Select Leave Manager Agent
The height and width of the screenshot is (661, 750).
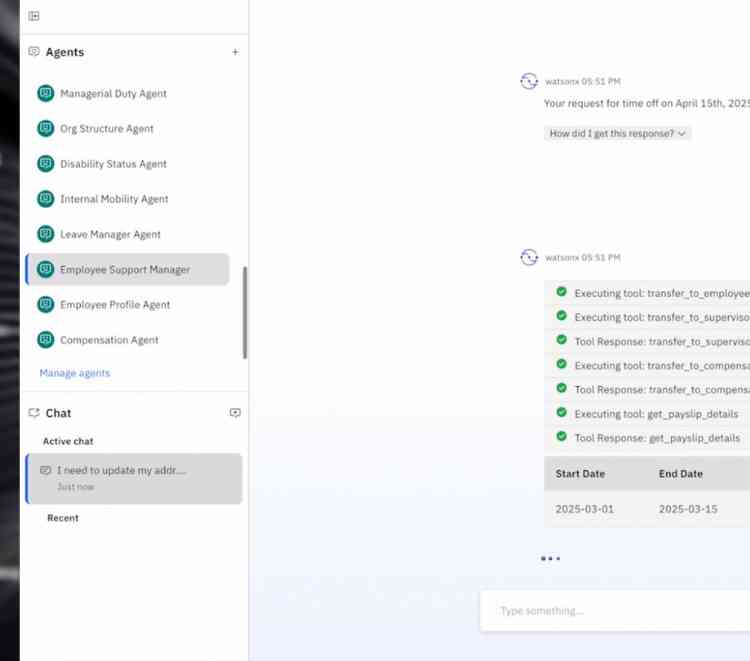pos(110,235)
